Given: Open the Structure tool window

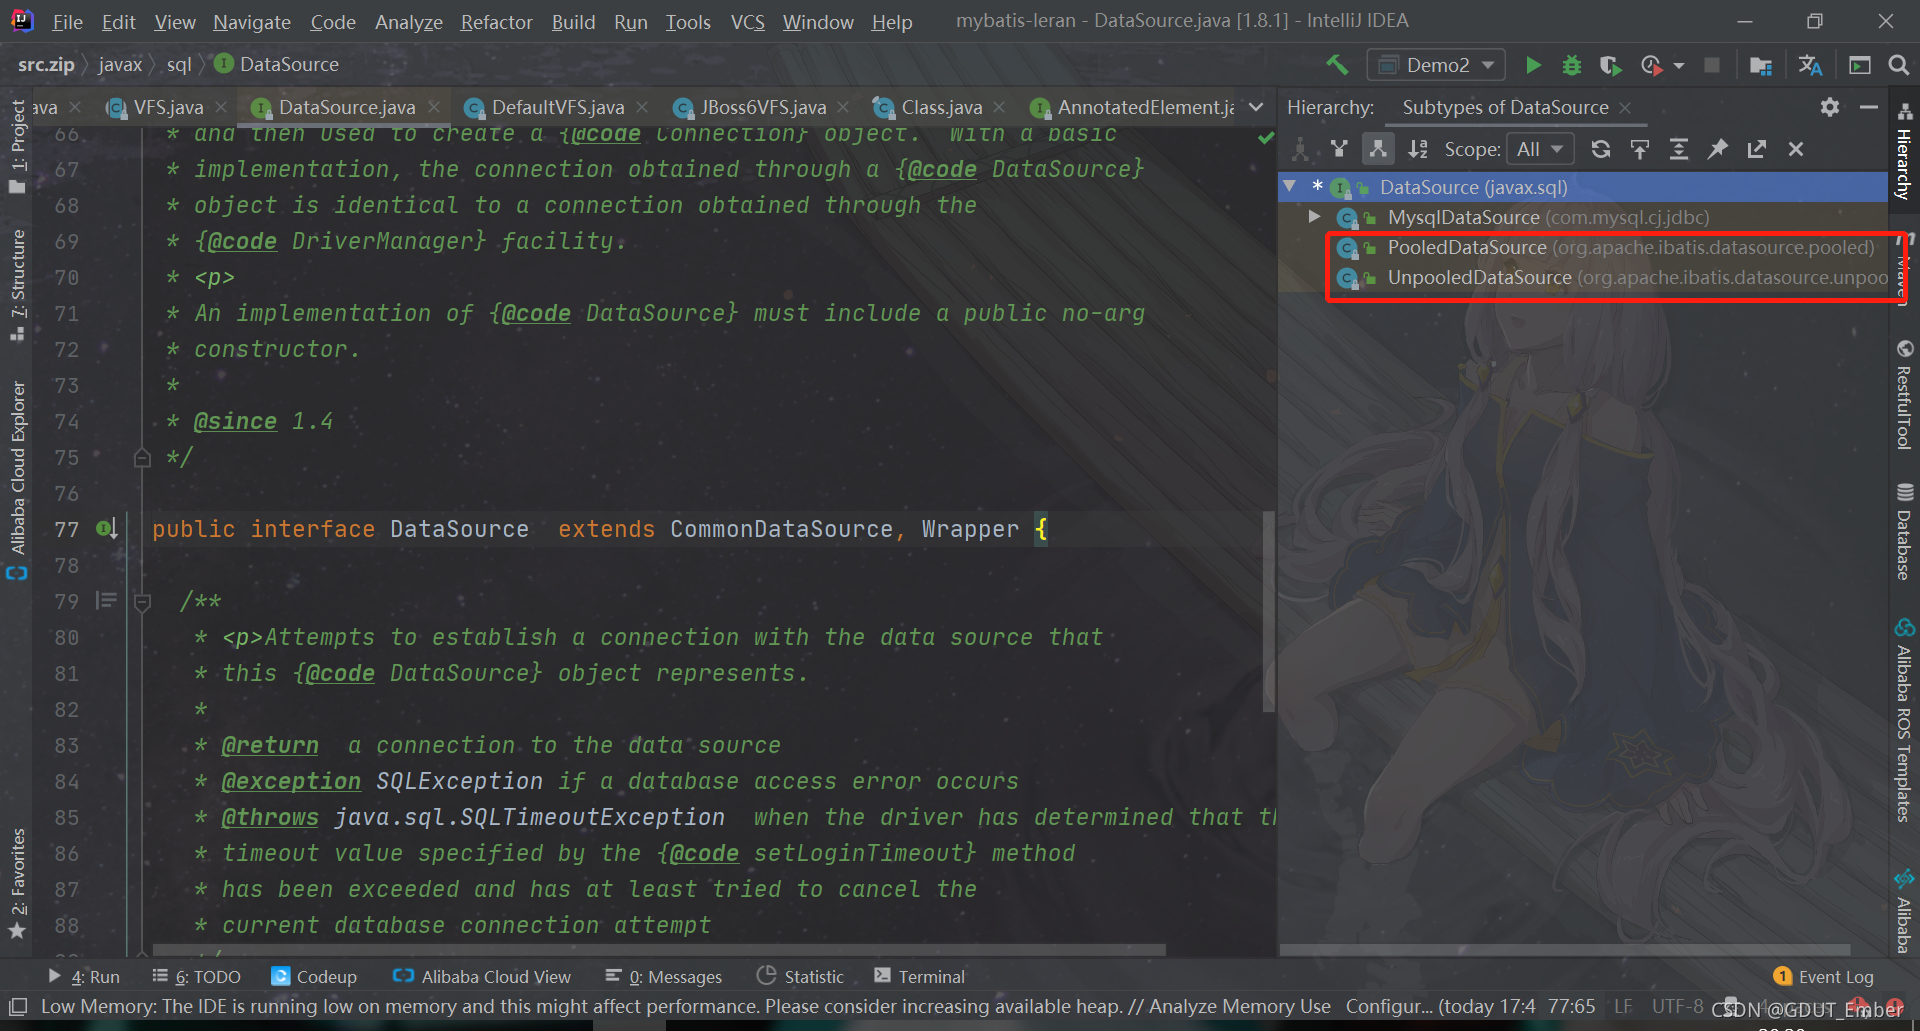Looking at the screenshot, I should tap(17, 284).
